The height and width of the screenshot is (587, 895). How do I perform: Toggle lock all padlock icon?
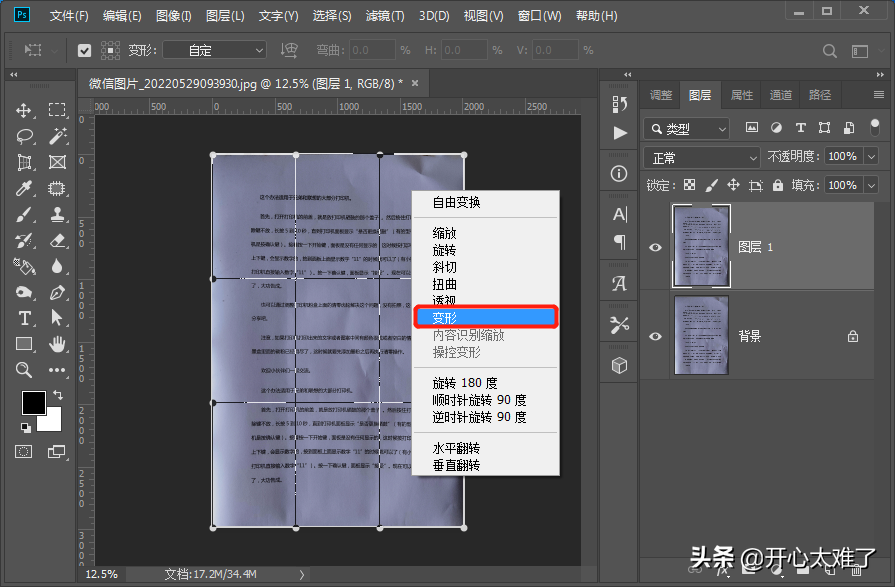(x=777, y=185)
